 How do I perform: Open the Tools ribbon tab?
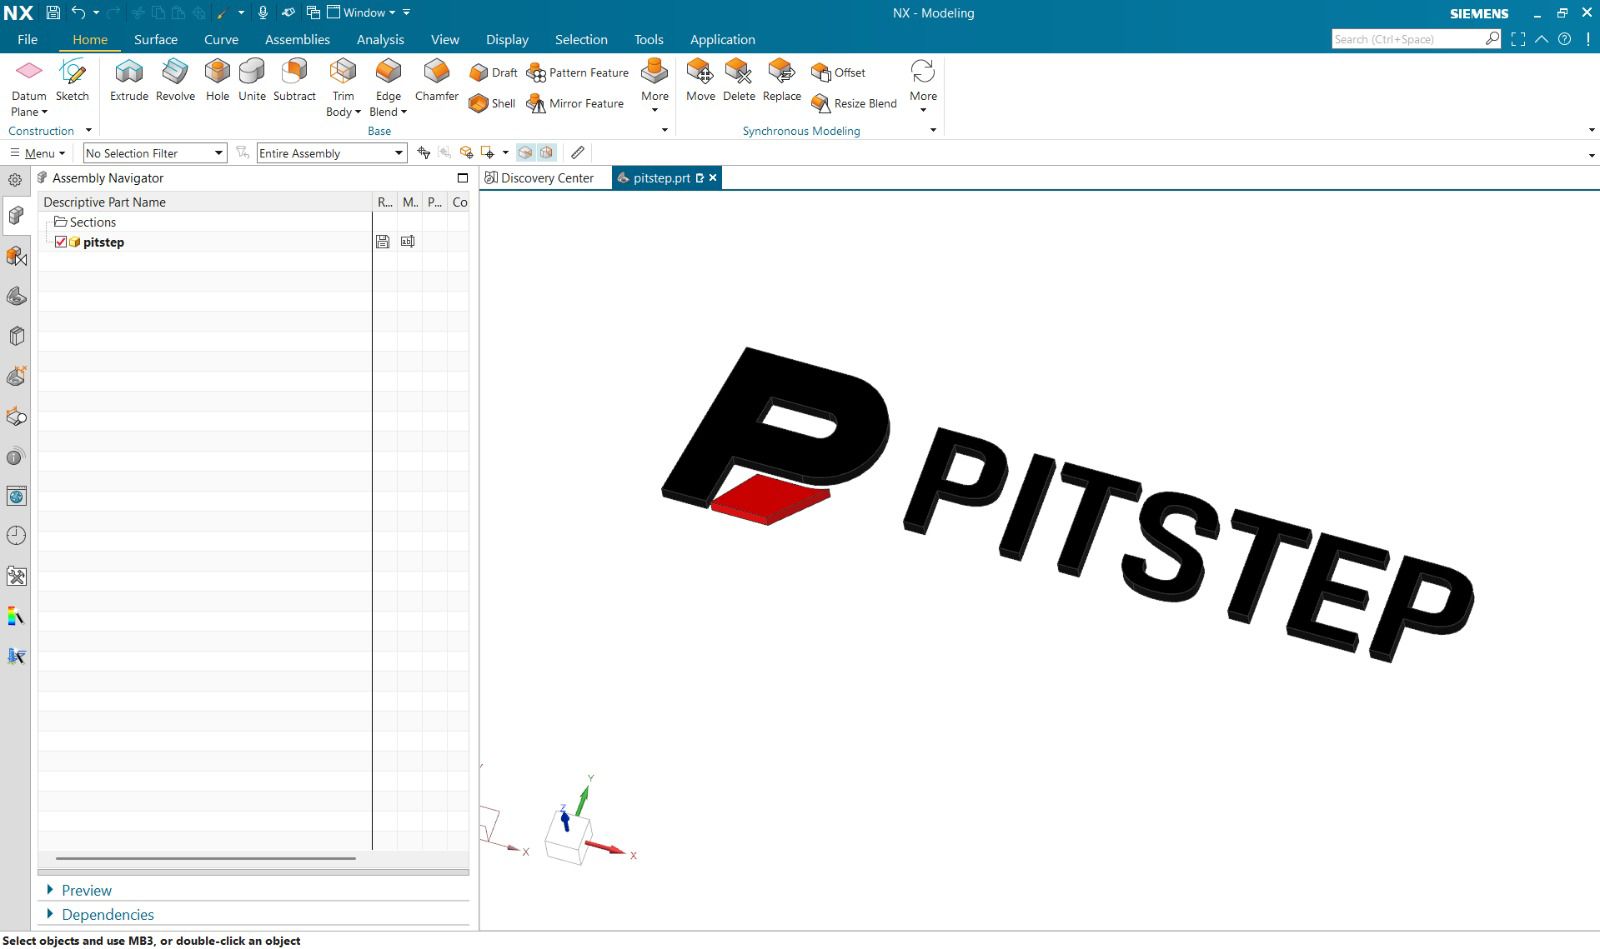(649, 39)
